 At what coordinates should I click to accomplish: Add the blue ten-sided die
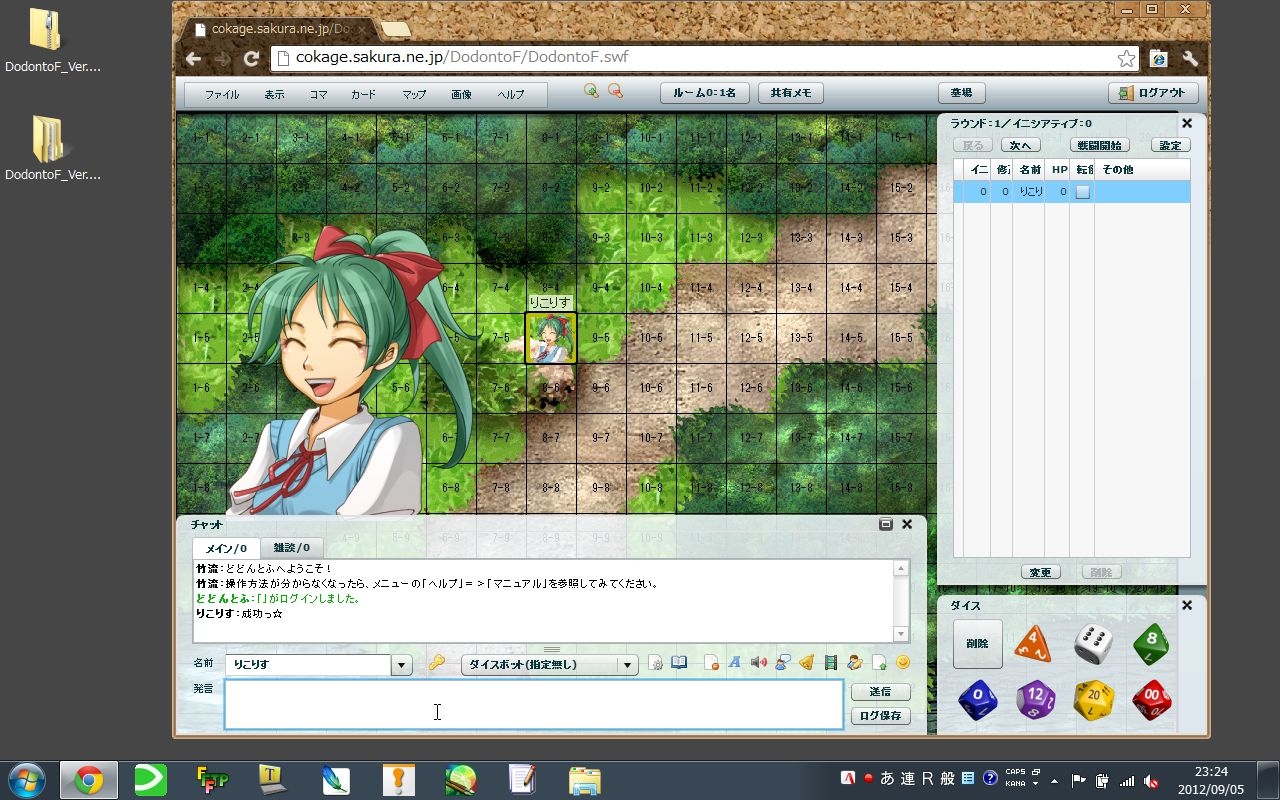click(977, 700)
